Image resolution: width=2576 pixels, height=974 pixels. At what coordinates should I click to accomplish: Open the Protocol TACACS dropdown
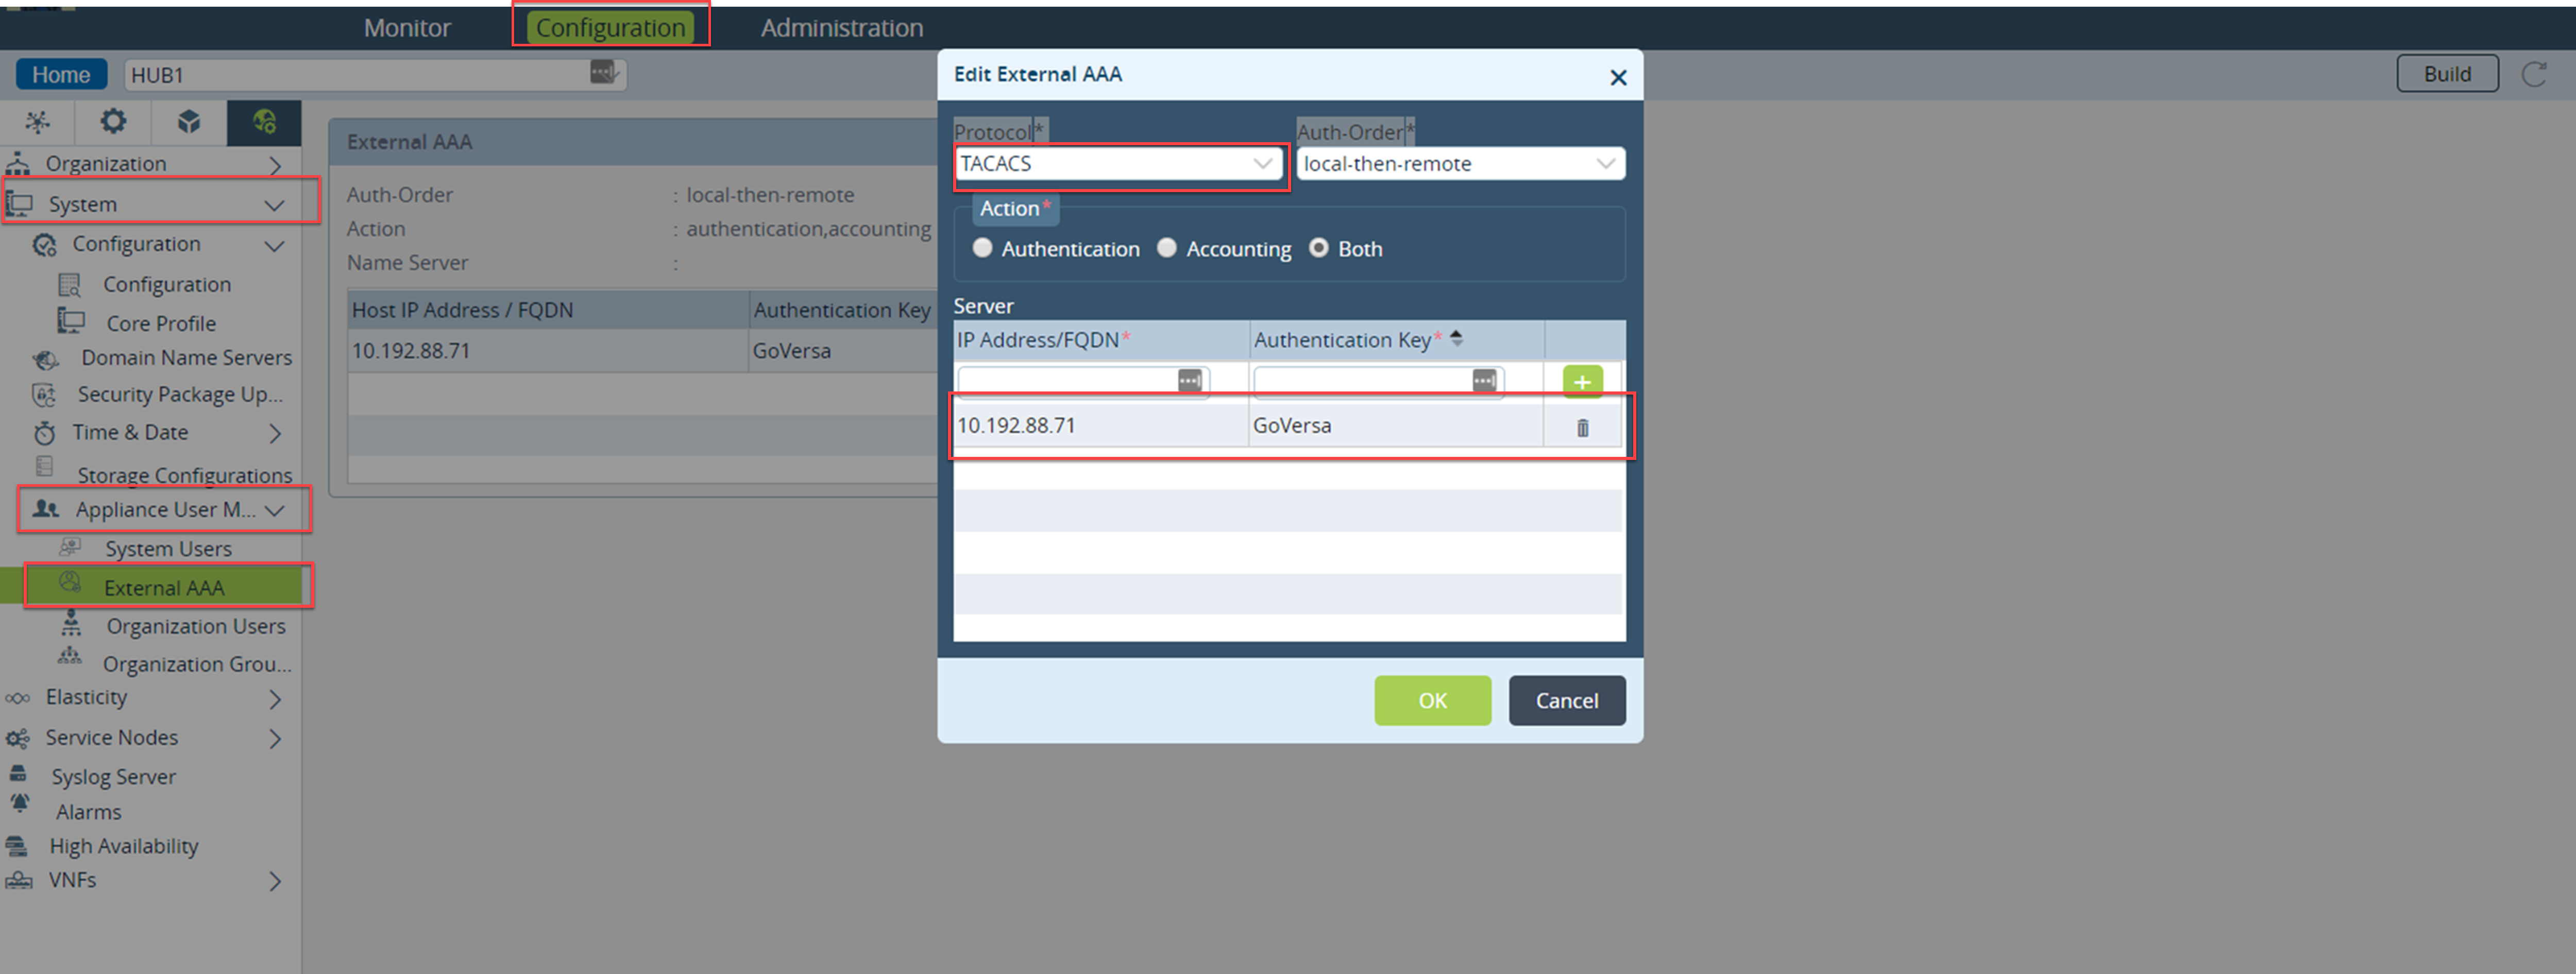[x=1117, y=163]
